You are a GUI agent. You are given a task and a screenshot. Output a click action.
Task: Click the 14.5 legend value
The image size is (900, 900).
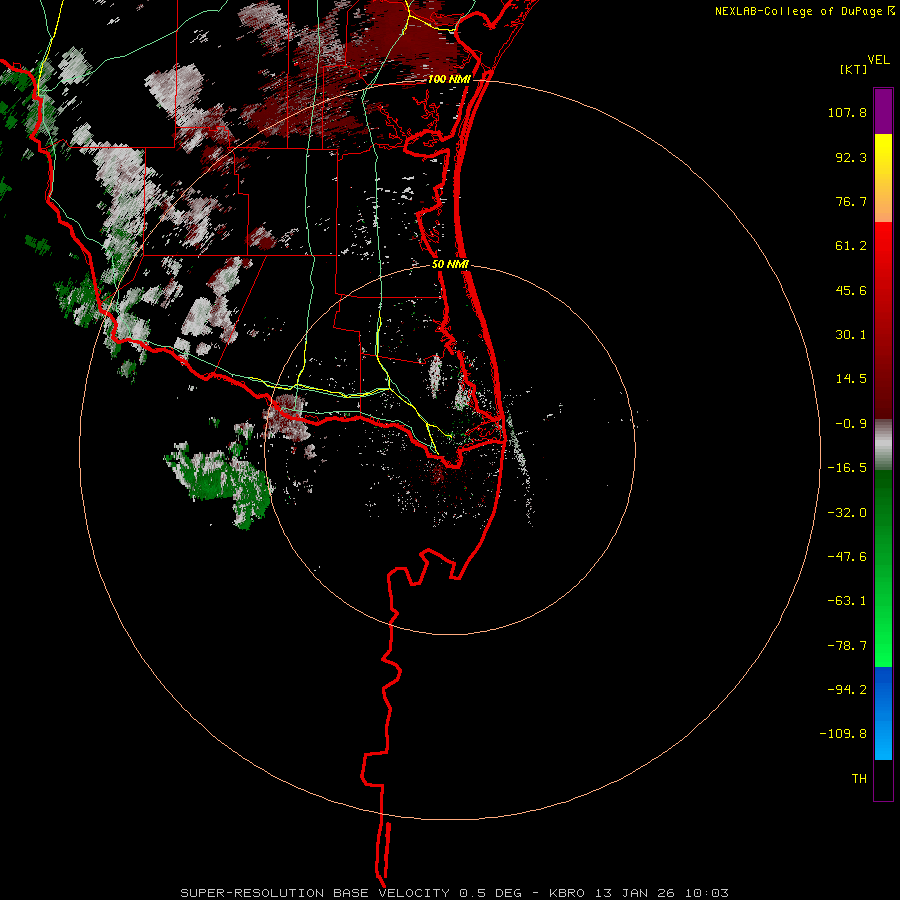point(851,379)
